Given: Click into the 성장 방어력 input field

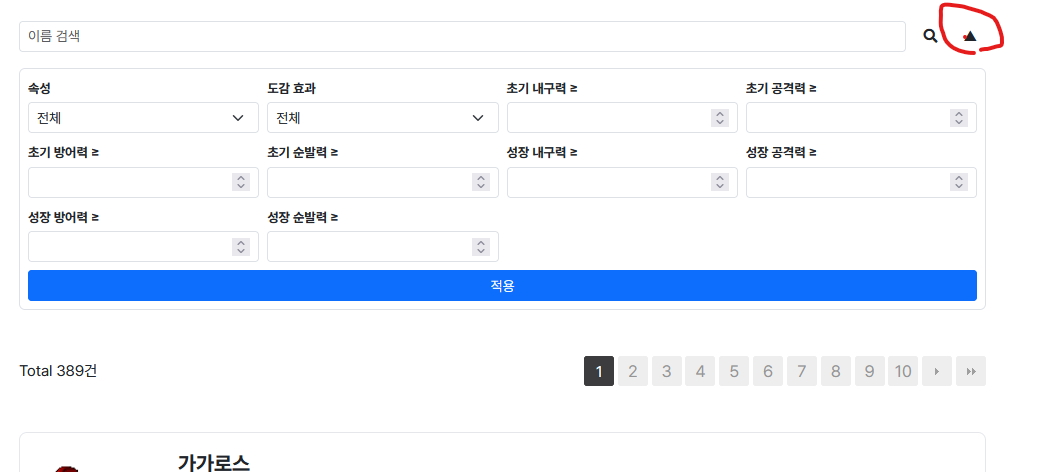Looking at the screenshot, I should point(127,247).
